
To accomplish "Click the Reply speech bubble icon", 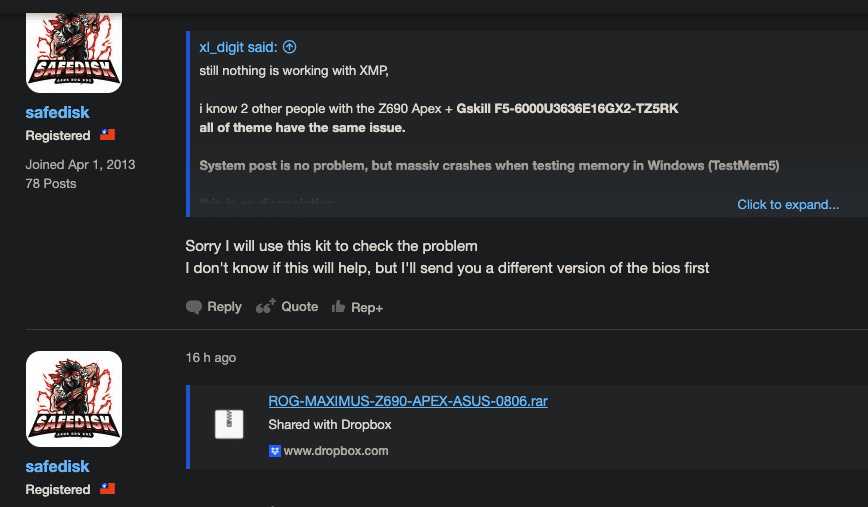I will (x=194, y=307).
